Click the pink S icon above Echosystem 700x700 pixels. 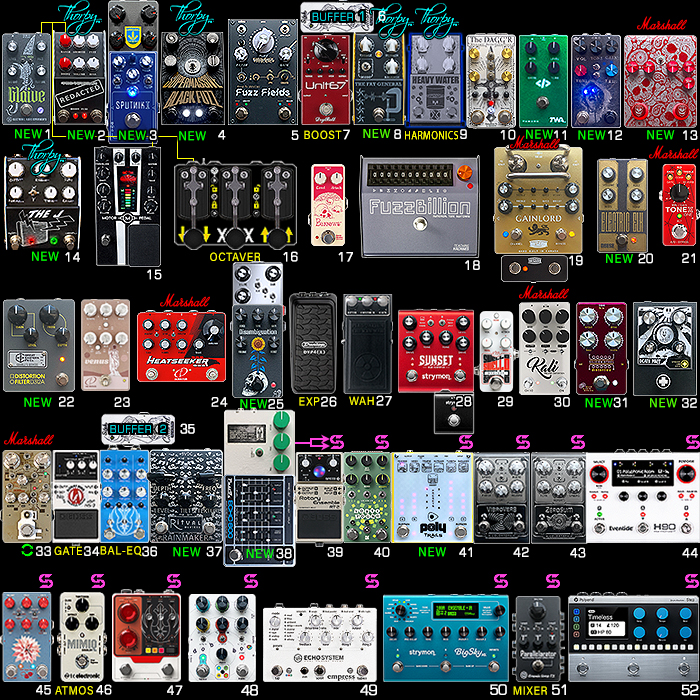[x=372, y=581]
